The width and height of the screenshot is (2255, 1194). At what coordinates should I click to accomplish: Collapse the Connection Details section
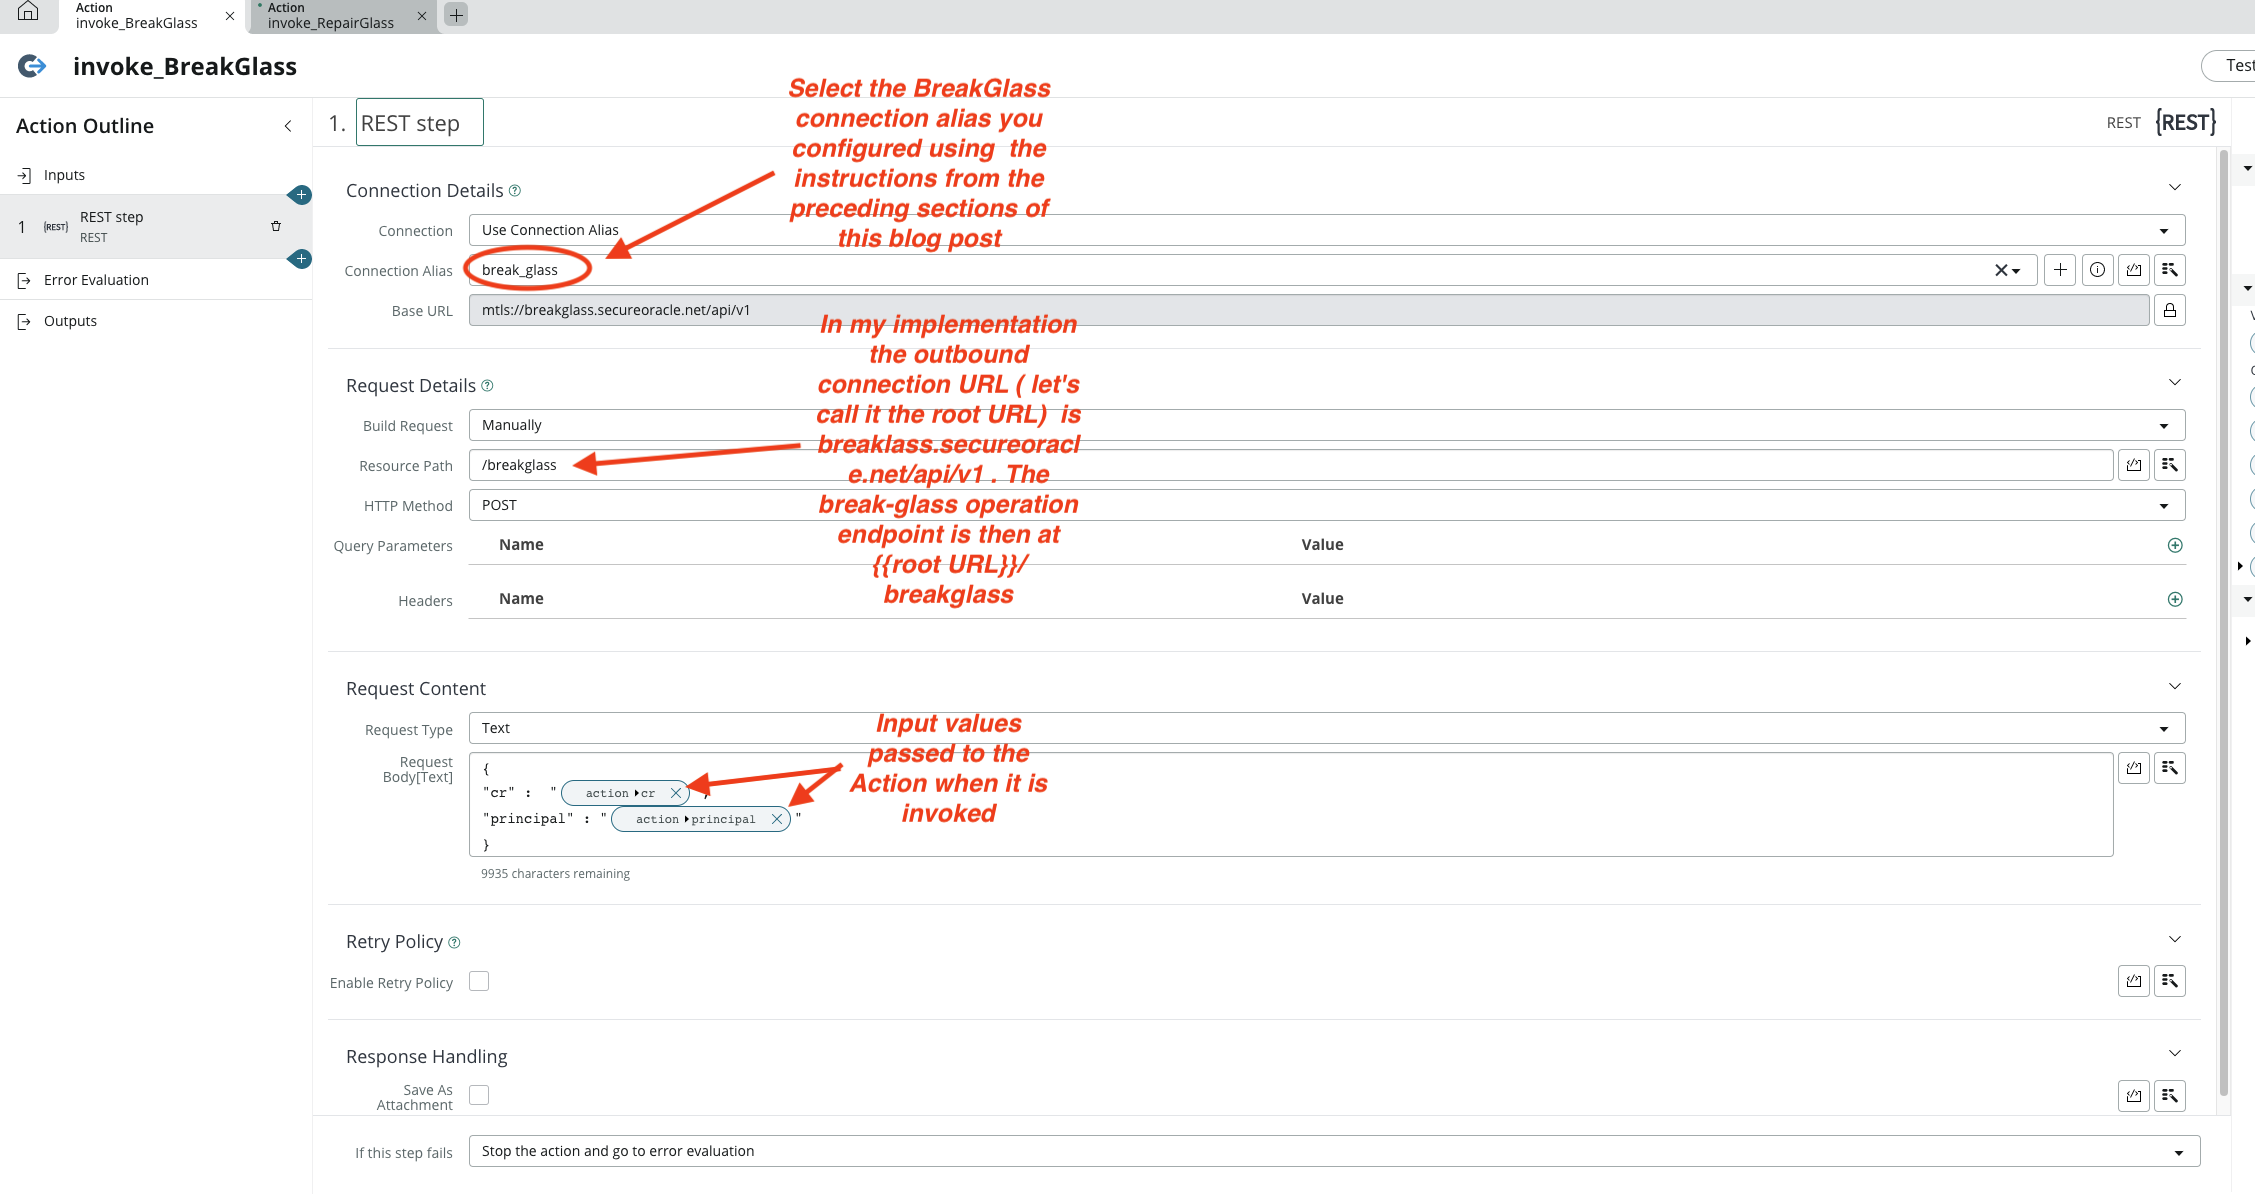2174,188
